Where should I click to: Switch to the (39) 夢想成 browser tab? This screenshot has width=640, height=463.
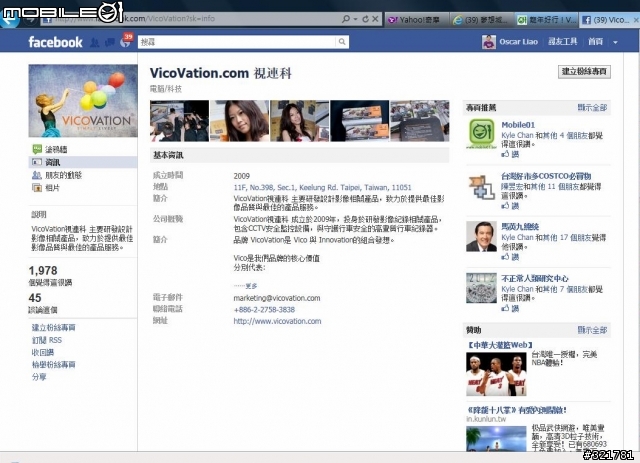click(482, 20)
